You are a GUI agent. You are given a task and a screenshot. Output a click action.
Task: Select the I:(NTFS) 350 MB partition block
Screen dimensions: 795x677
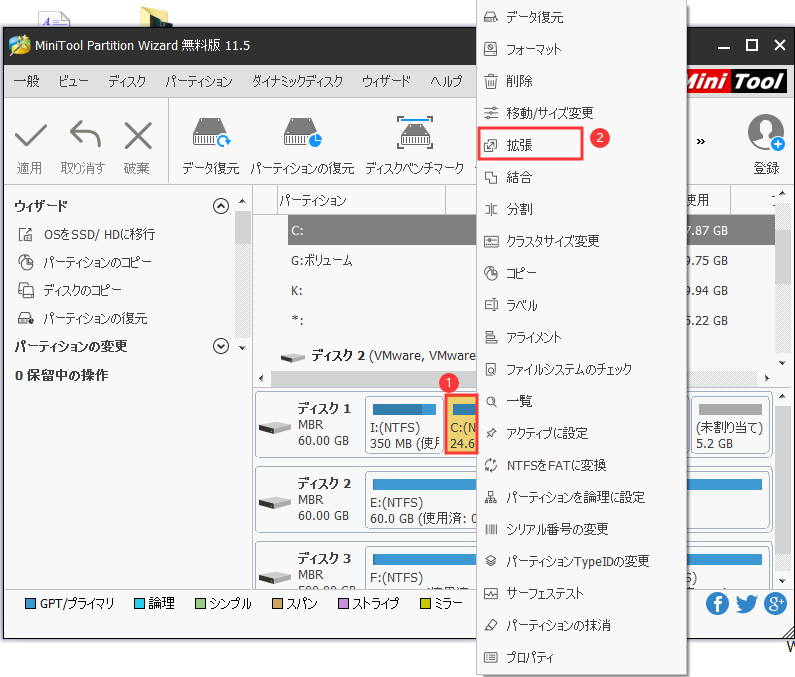pos(404,425)
